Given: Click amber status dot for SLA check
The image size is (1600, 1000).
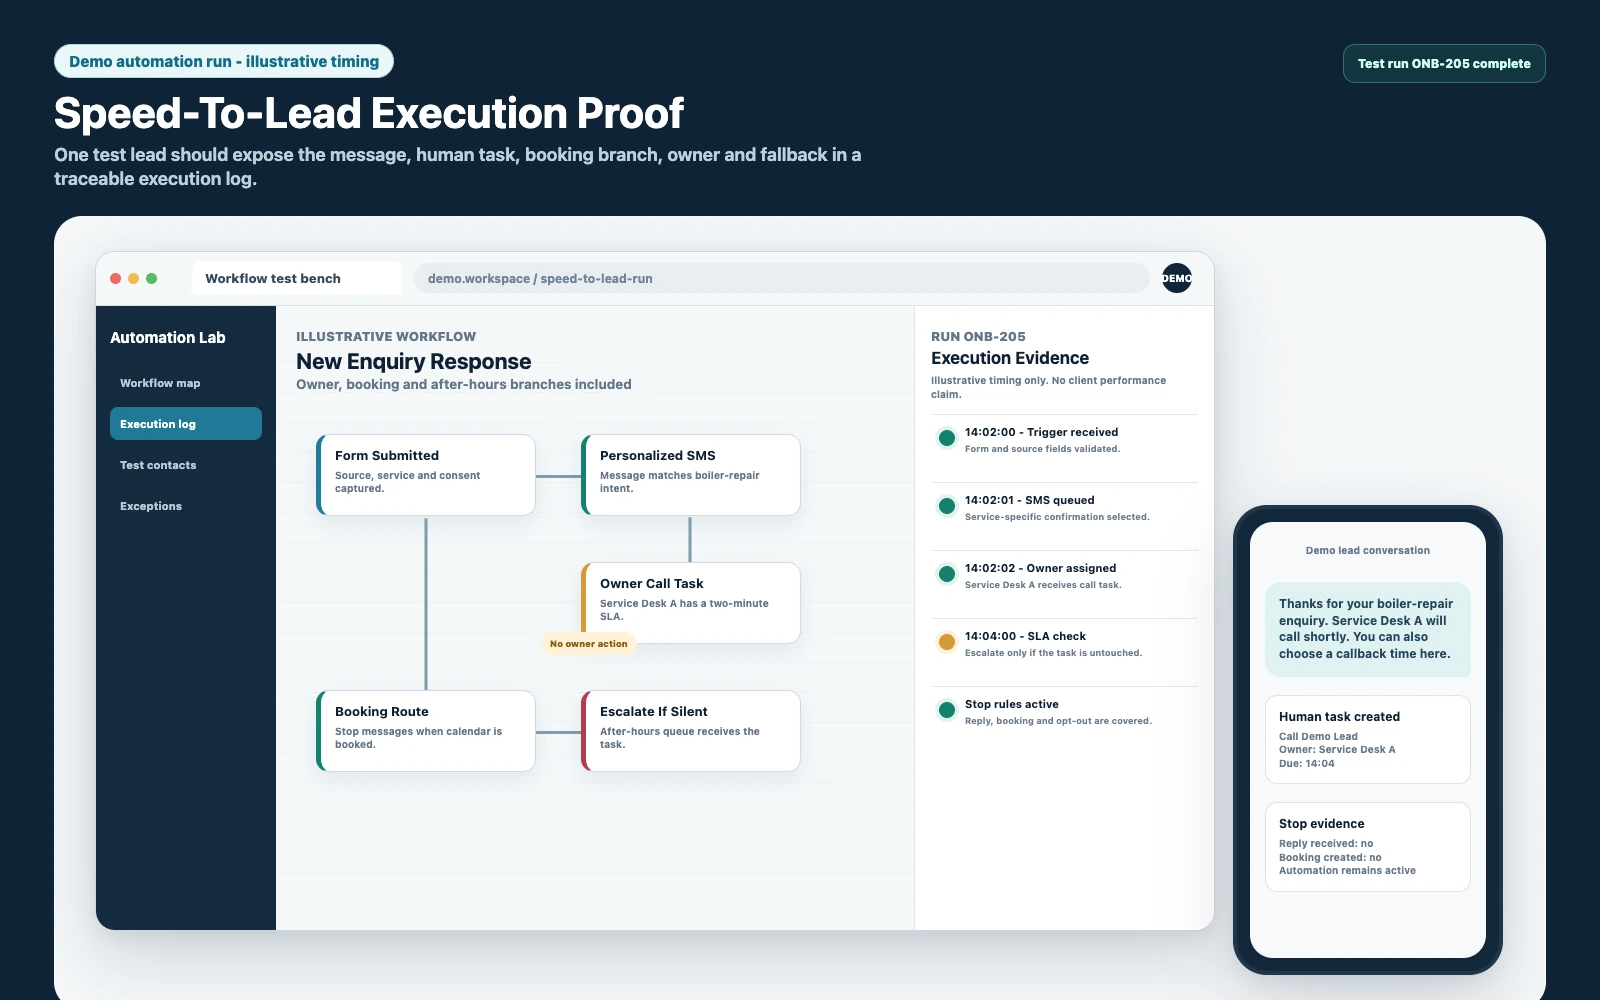Looking at the screenshot, I should pos(946,642).
